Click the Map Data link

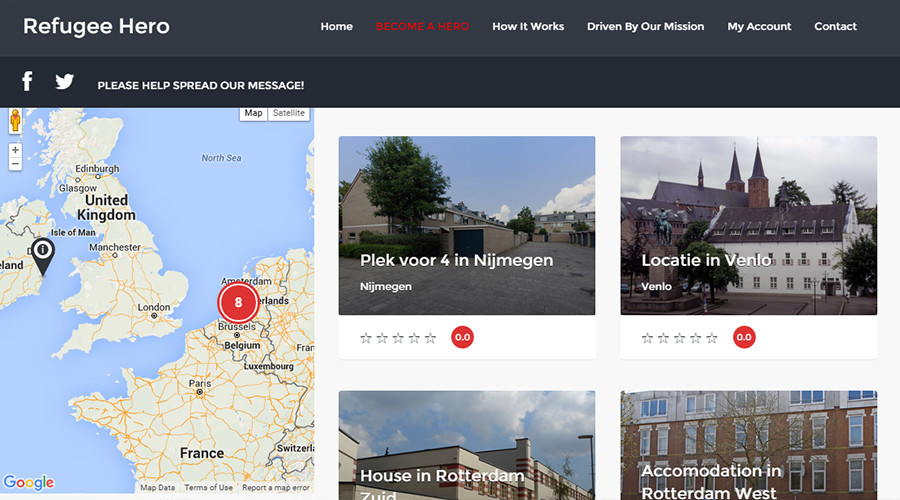click(x=157, y=487)
